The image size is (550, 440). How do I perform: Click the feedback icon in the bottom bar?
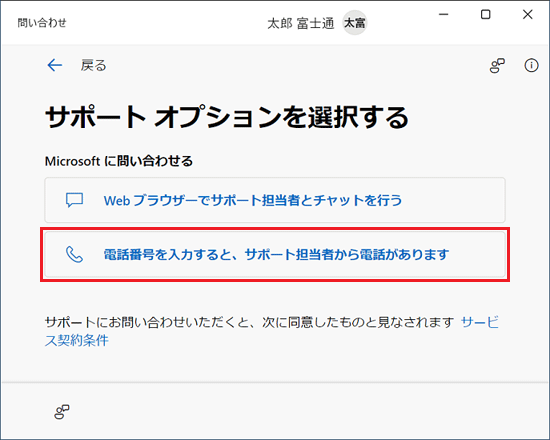62,412
